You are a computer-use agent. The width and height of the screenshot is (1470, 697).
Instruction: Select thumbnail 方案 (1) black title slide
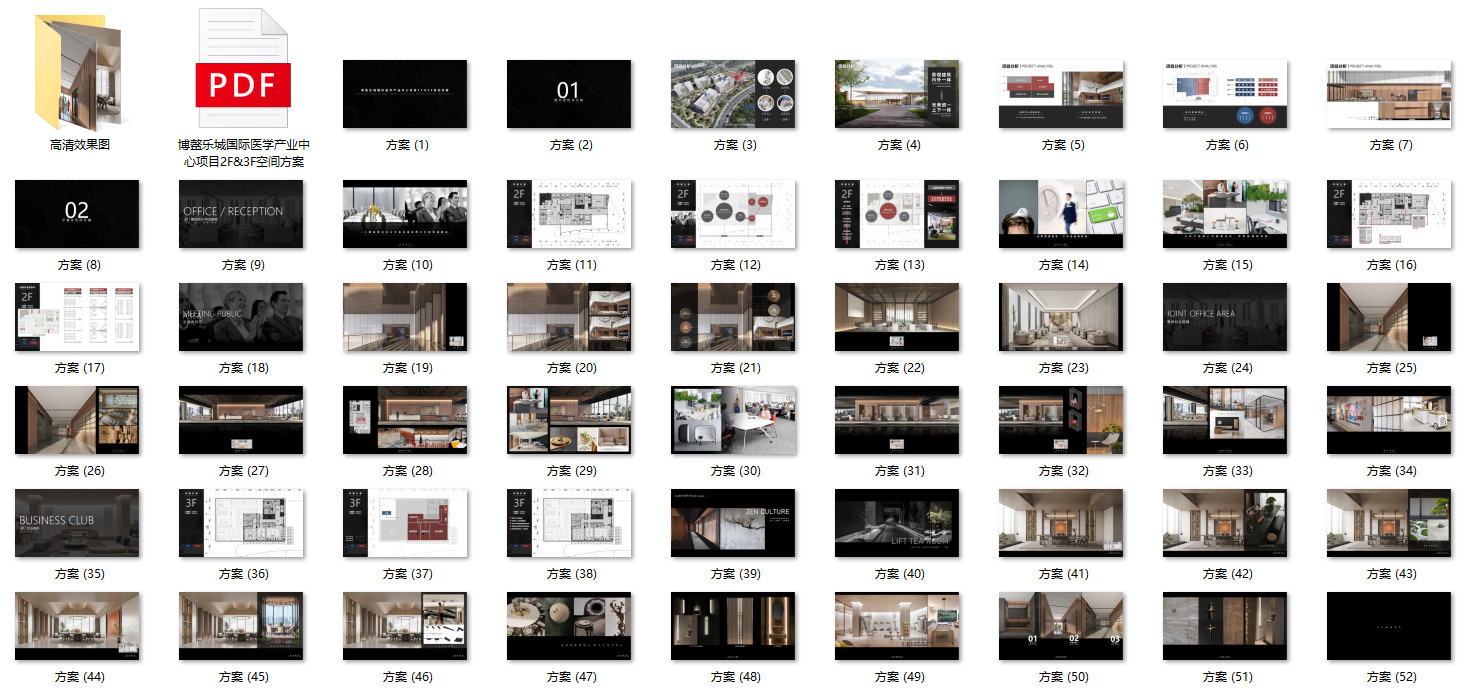coord(405,94)
